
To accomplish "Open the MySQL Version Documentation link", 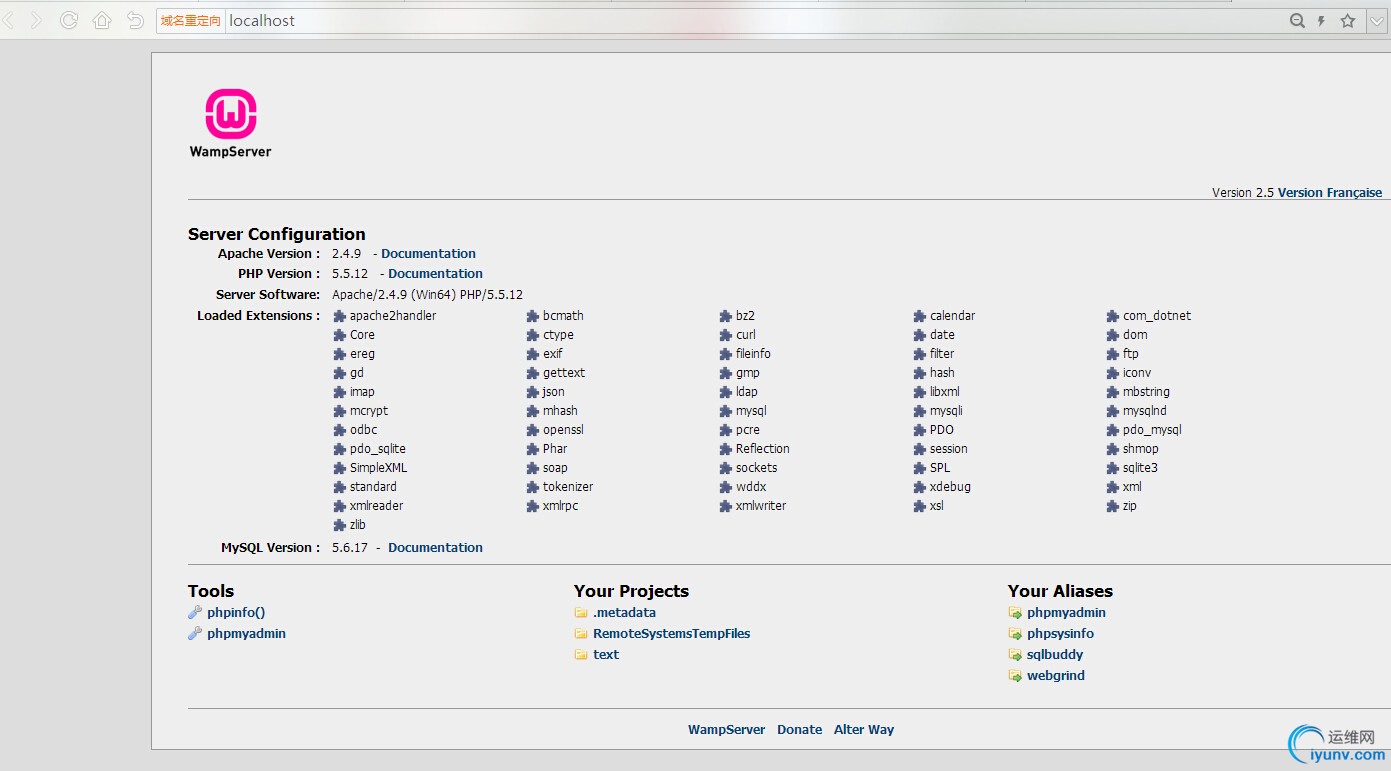I will tap(435, 548).
